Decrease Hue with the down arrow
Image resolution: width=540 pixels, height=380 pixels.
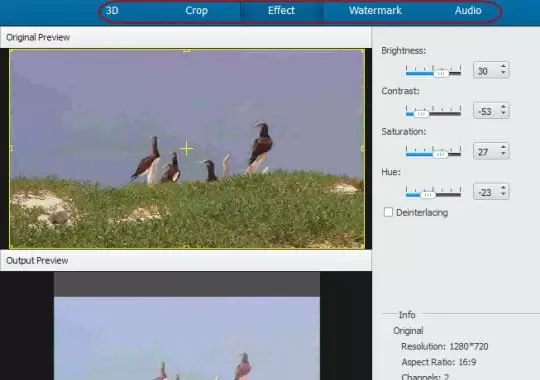click(x=503, y=194)
